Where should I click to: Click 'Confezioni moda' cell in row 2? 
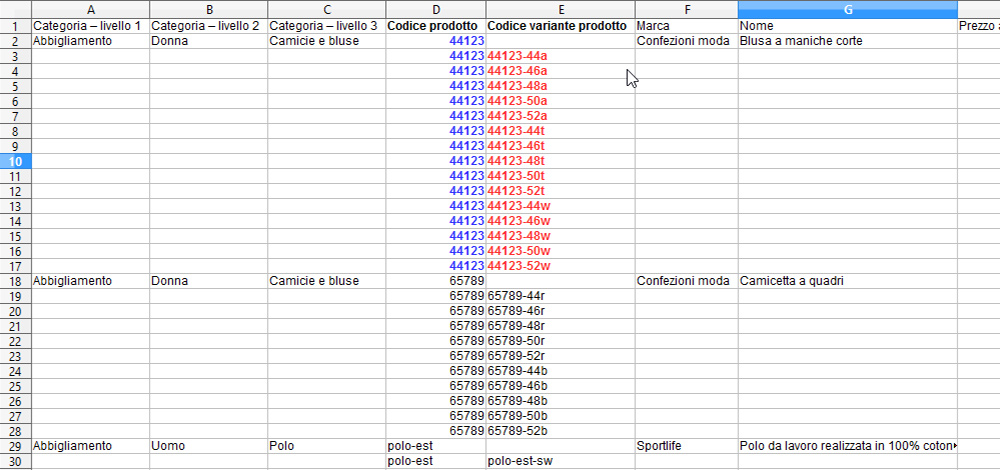point(686,41)
